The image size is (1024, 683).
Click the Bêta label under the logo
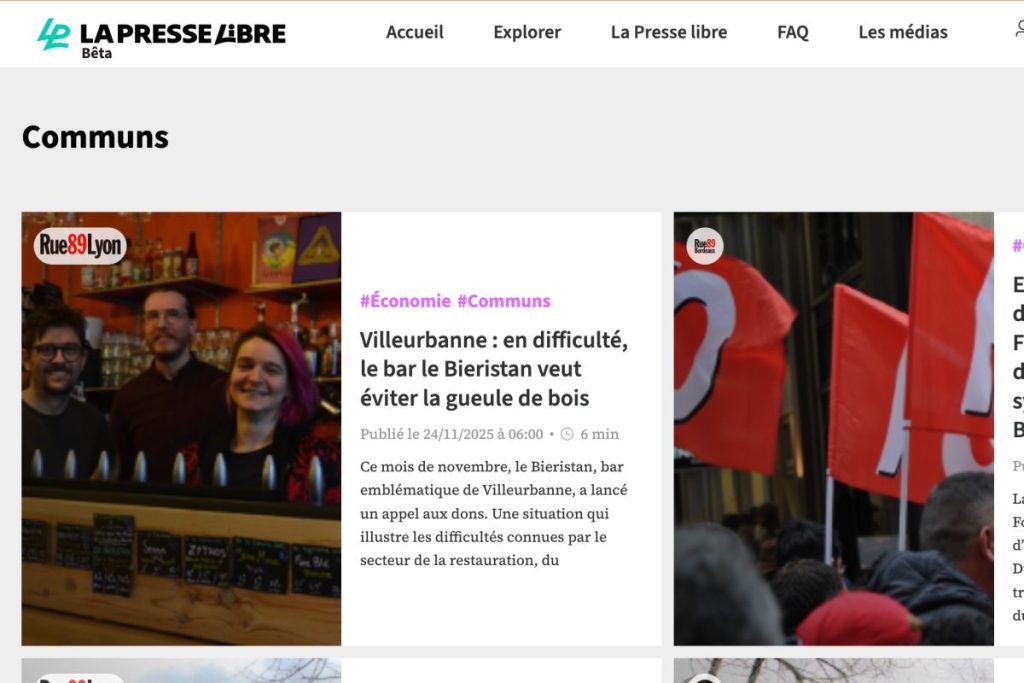[96, 53]
